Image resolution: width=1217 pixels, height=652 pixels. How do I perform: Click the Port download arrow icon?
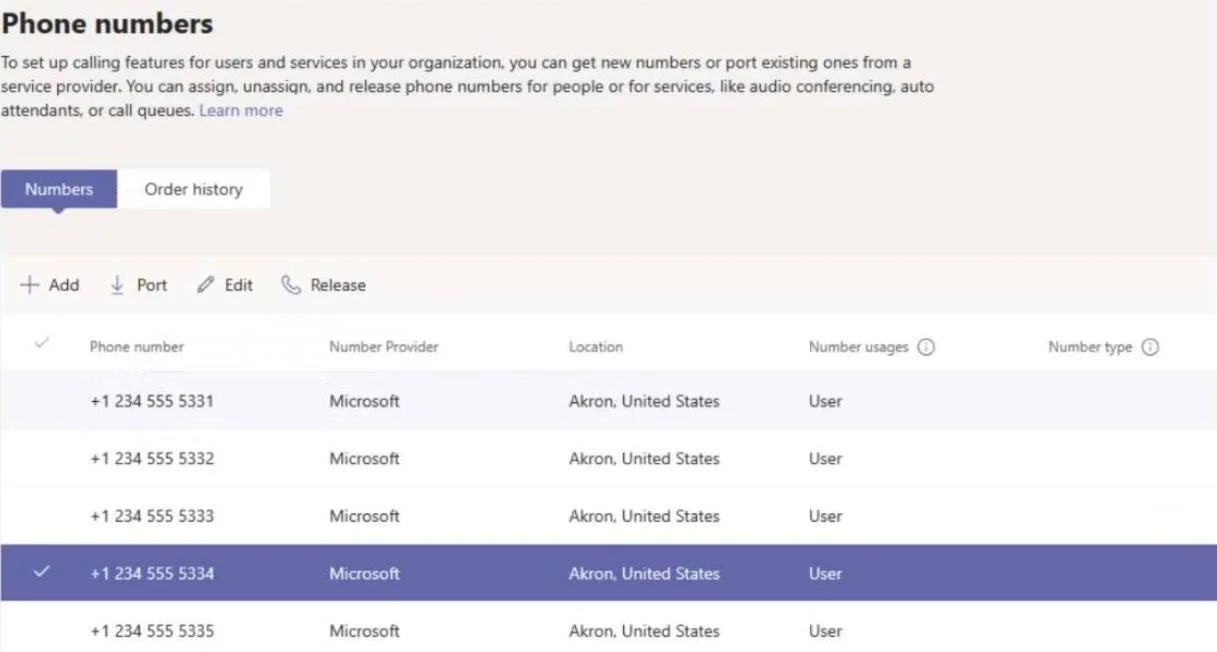pyautogui.click(x=117, y=285)
